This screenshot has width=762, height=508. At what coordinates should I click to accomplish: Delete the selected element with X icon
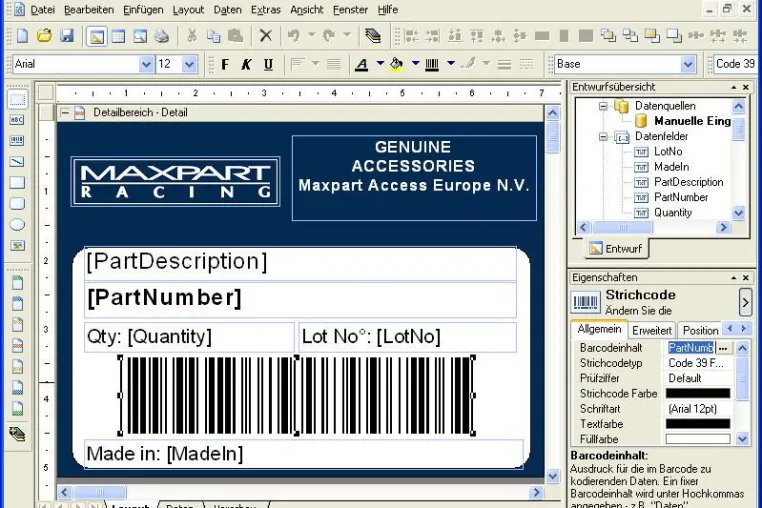pyautogui.click(x=265, y=35)
